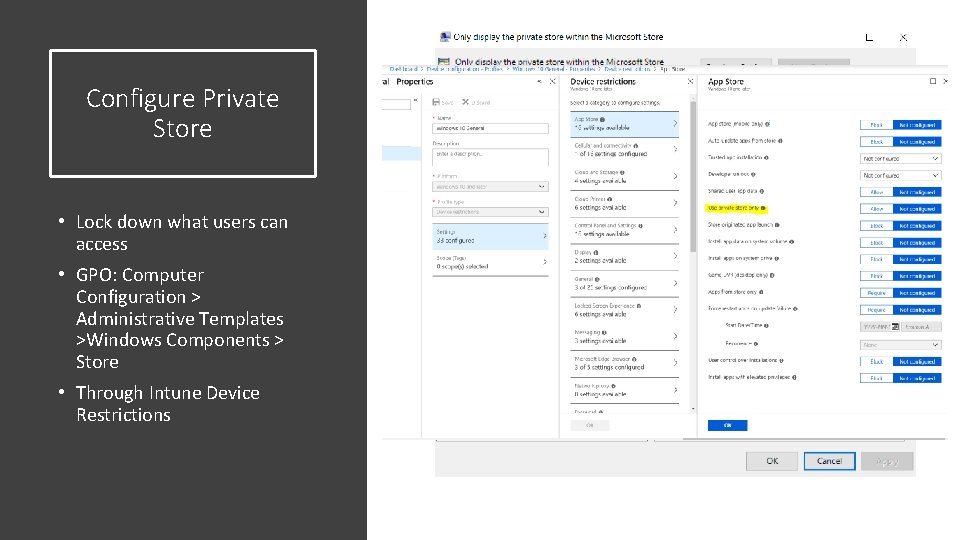The width and height of the screenshot is (960, 540).
Task: Set Force restart apps on update failure to Require
Action: 877,310
